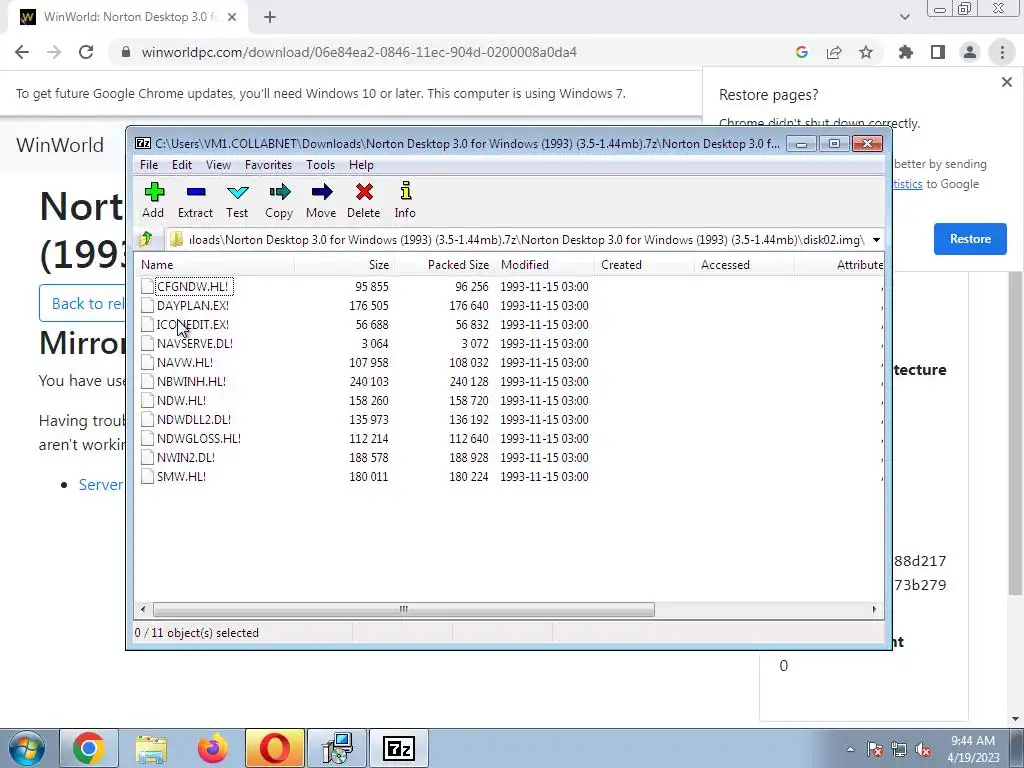
Task: Switch to Chrome in the taskbar
Action: [89, 748]
